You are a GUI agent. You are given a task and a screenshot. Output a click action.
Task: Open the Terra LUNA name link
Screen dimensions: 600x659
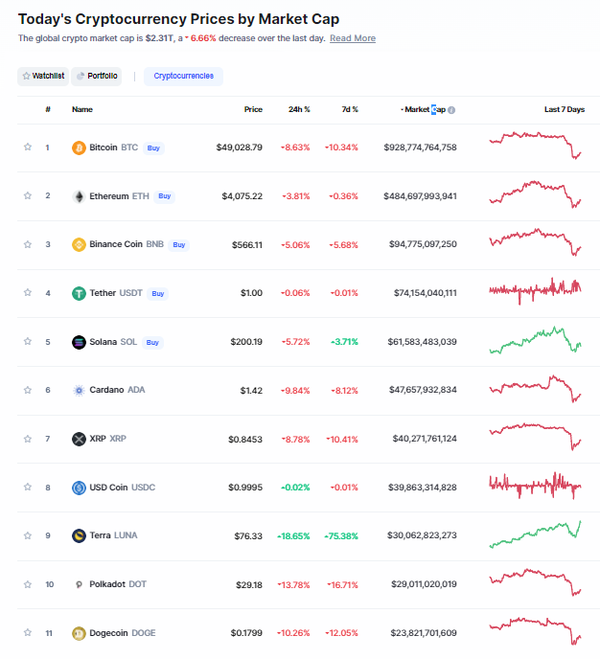(113, 535)
